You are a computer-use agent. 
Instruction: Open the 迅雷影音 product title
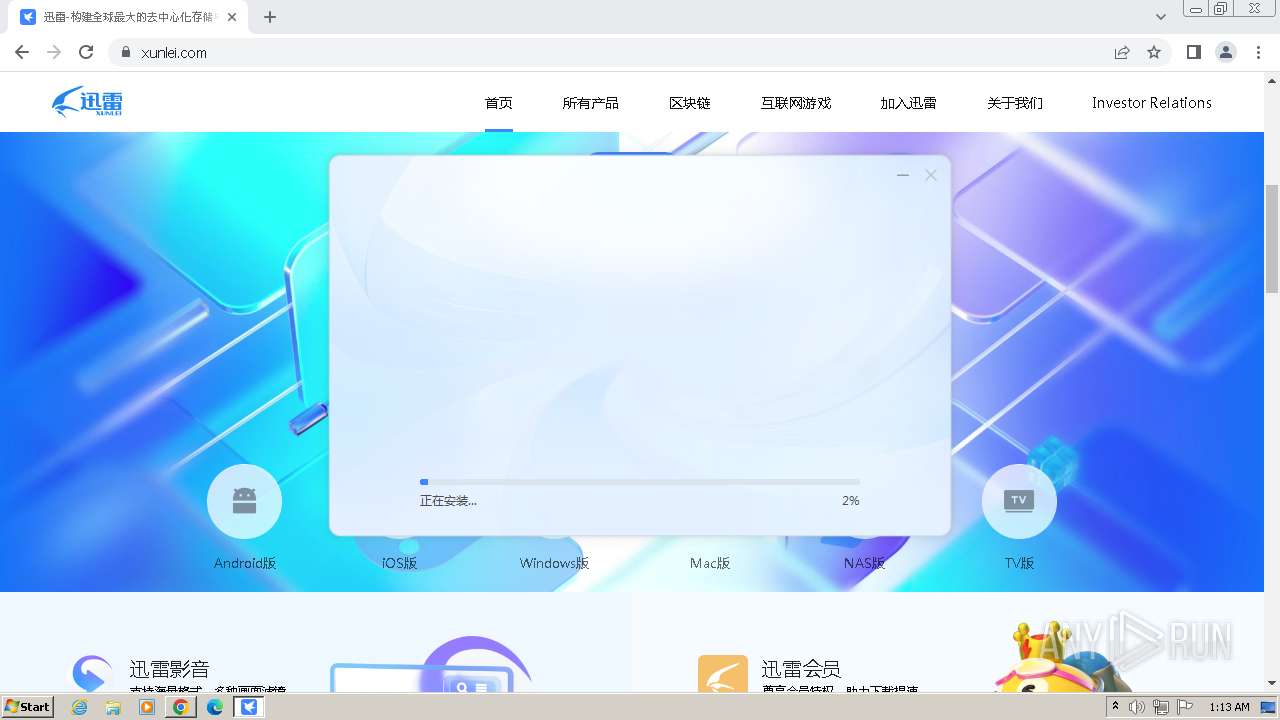pyautogui.click(x=169, y=669)
